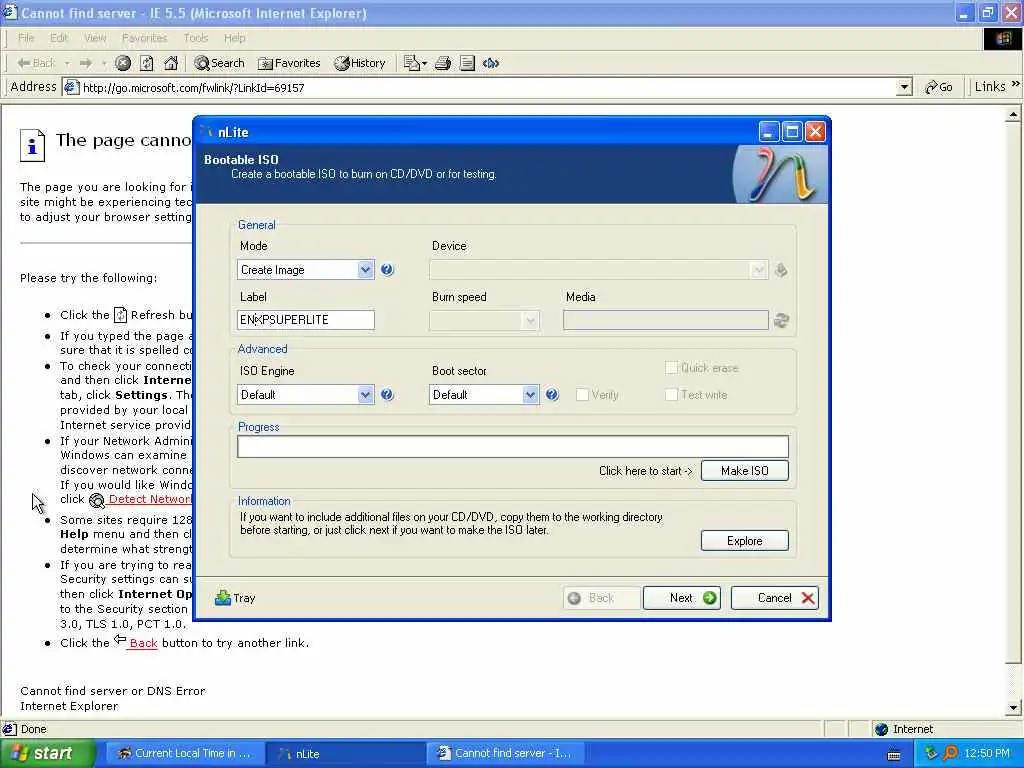Click the page scrollbar down arrow
Viewport: 1024px width, 768px height.
pyautogui.click(x=1013, y=707)
